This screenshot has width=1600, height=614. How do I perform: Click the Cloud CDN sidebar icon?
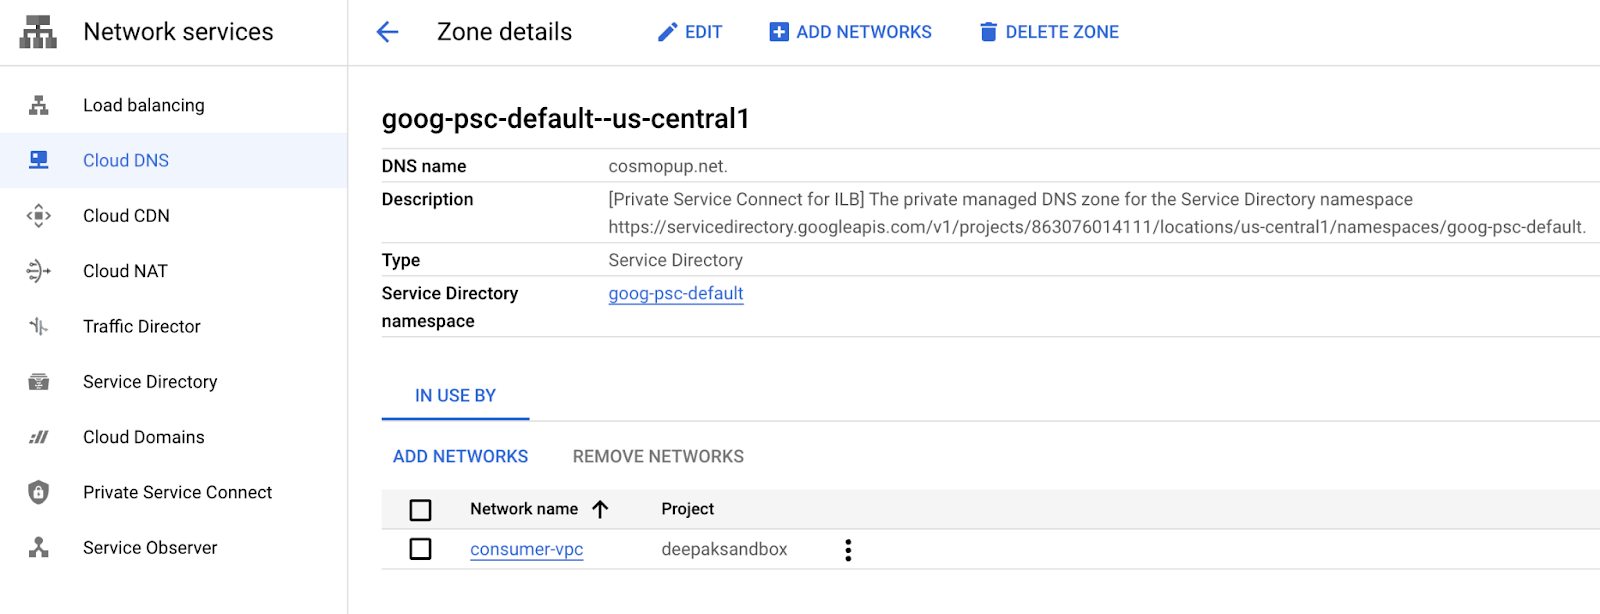pyautogui.click(x=39, y=216)
